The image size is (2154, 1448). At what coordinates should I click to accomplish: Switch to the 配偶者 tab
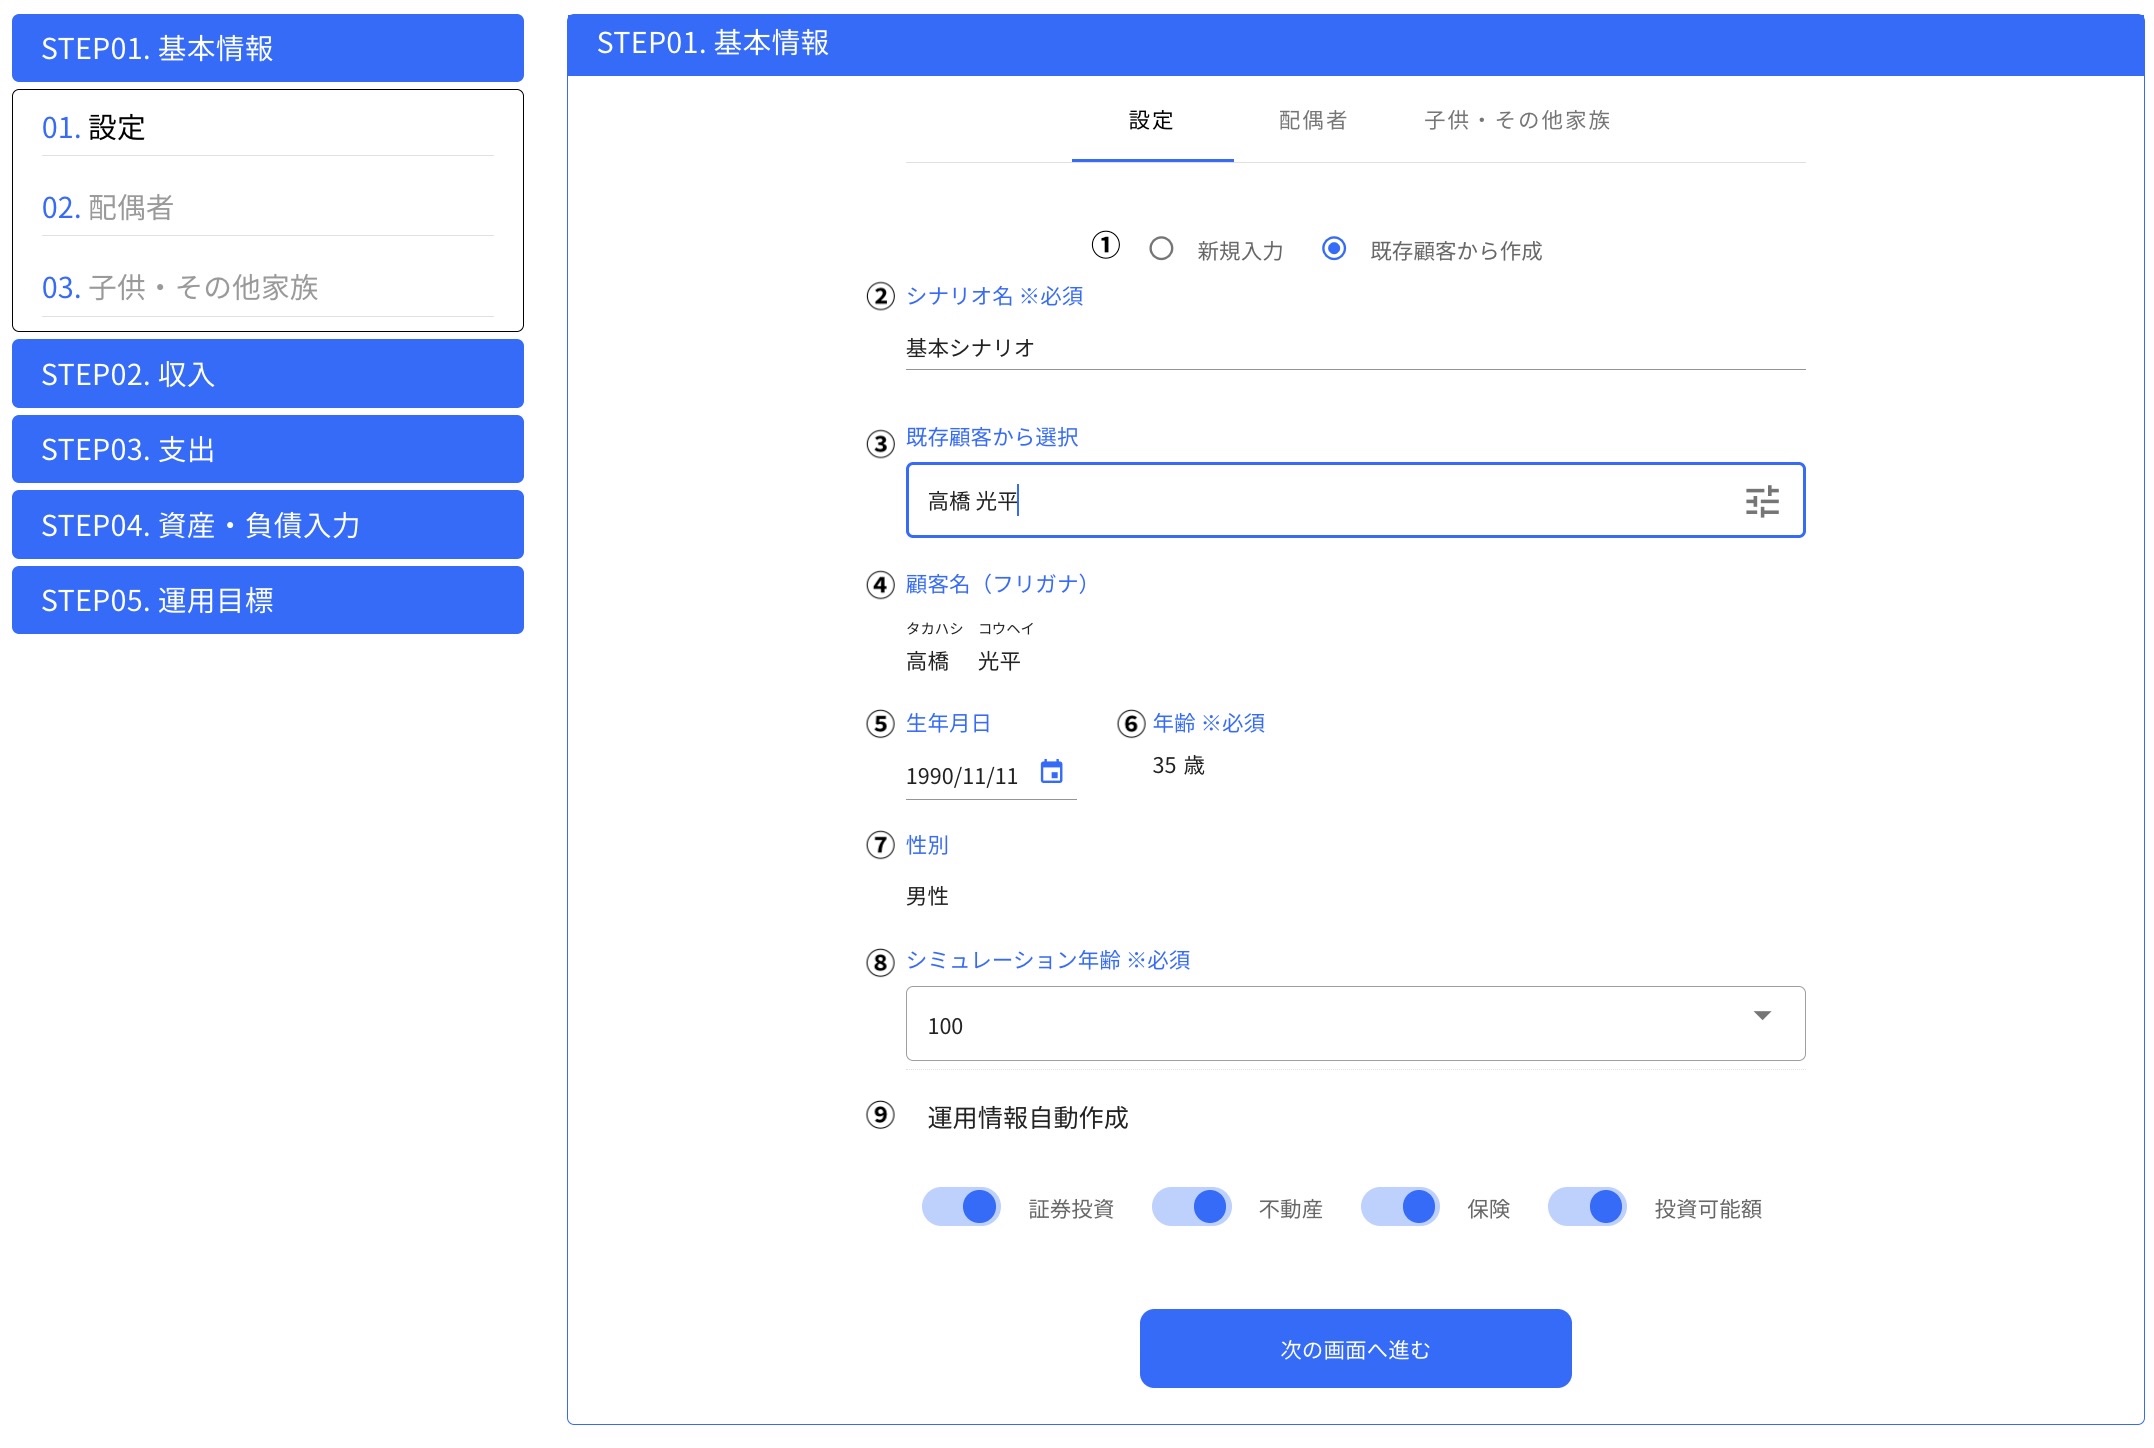pos(1313,121)
